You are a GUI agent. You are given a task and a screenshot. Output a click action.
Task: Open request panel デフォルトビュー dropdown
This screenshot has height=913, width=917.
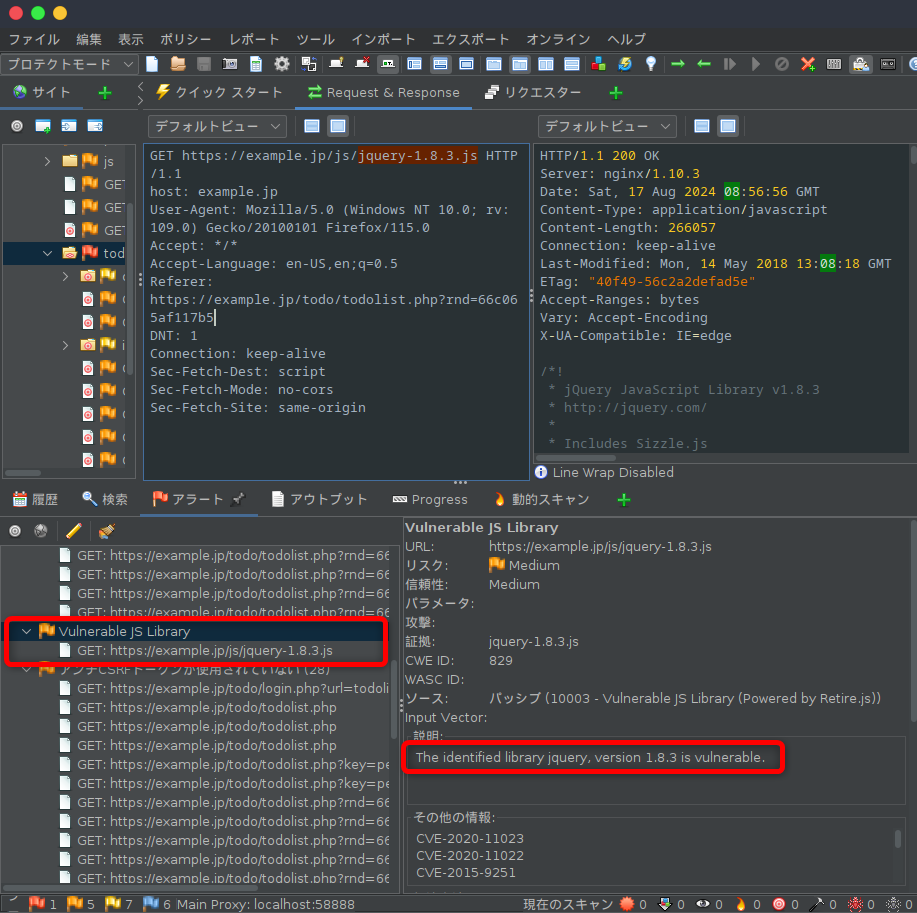pyautogui.click(x=217, y=126)
